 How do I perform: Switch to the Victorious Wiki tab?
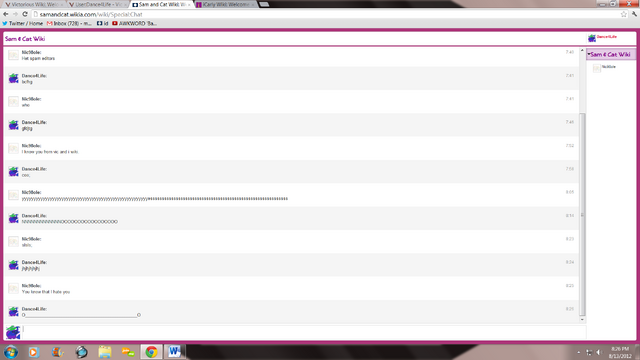(x=33, y=4)
